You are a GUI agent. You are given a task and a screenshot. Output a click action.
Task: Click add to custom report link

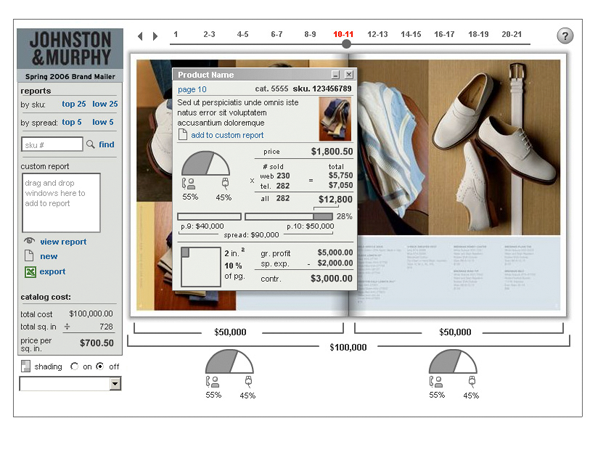coord(227,135)
